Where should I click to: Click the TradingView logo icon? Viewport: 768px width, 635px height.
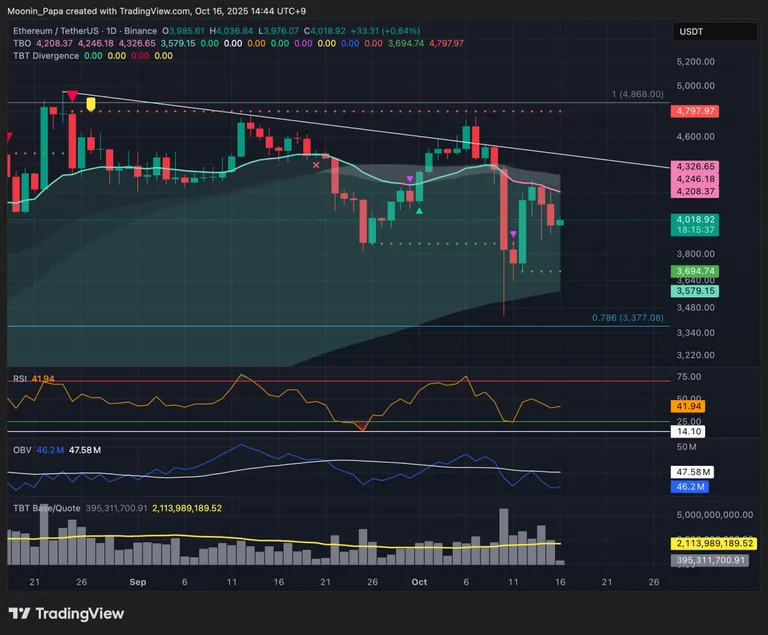(x=21, y=613)
